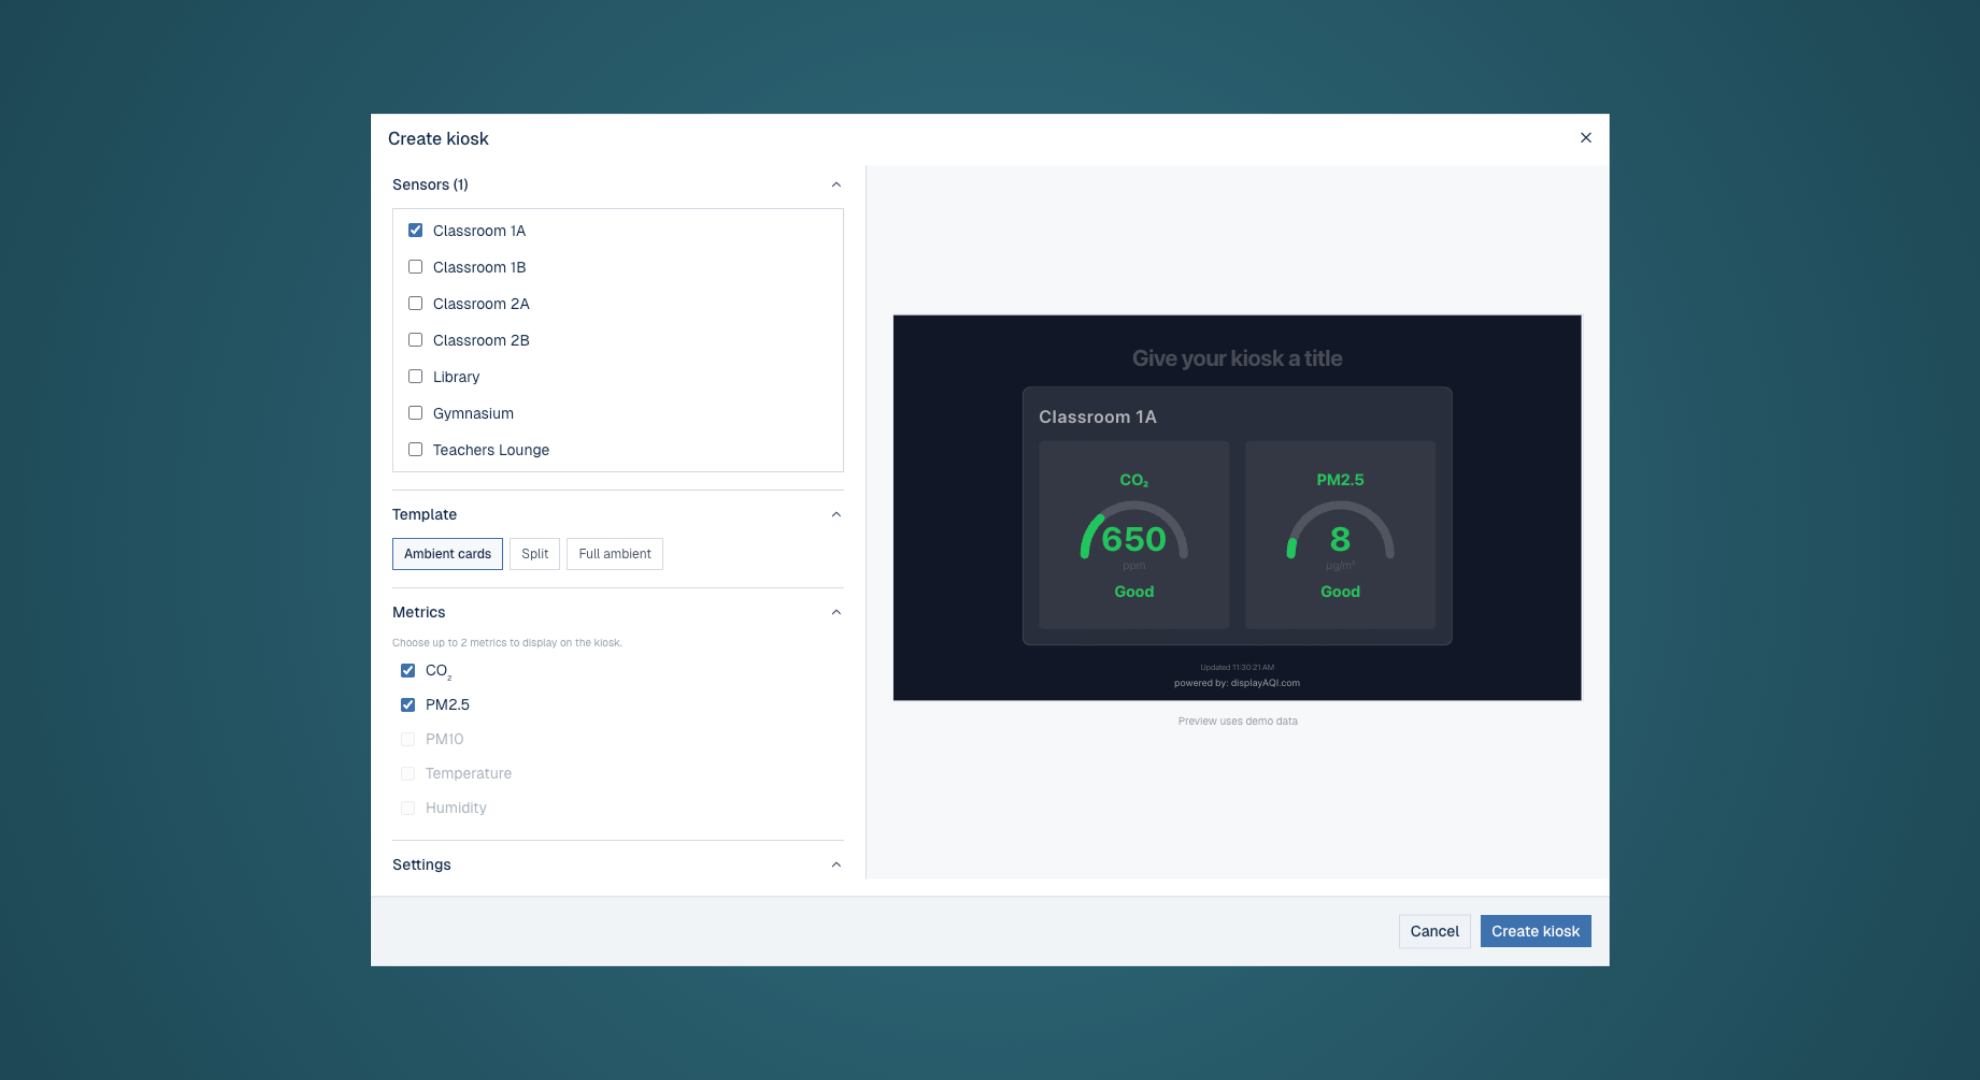Expand the Settings section
The image size is (1980, 1080).
[836, 864]
